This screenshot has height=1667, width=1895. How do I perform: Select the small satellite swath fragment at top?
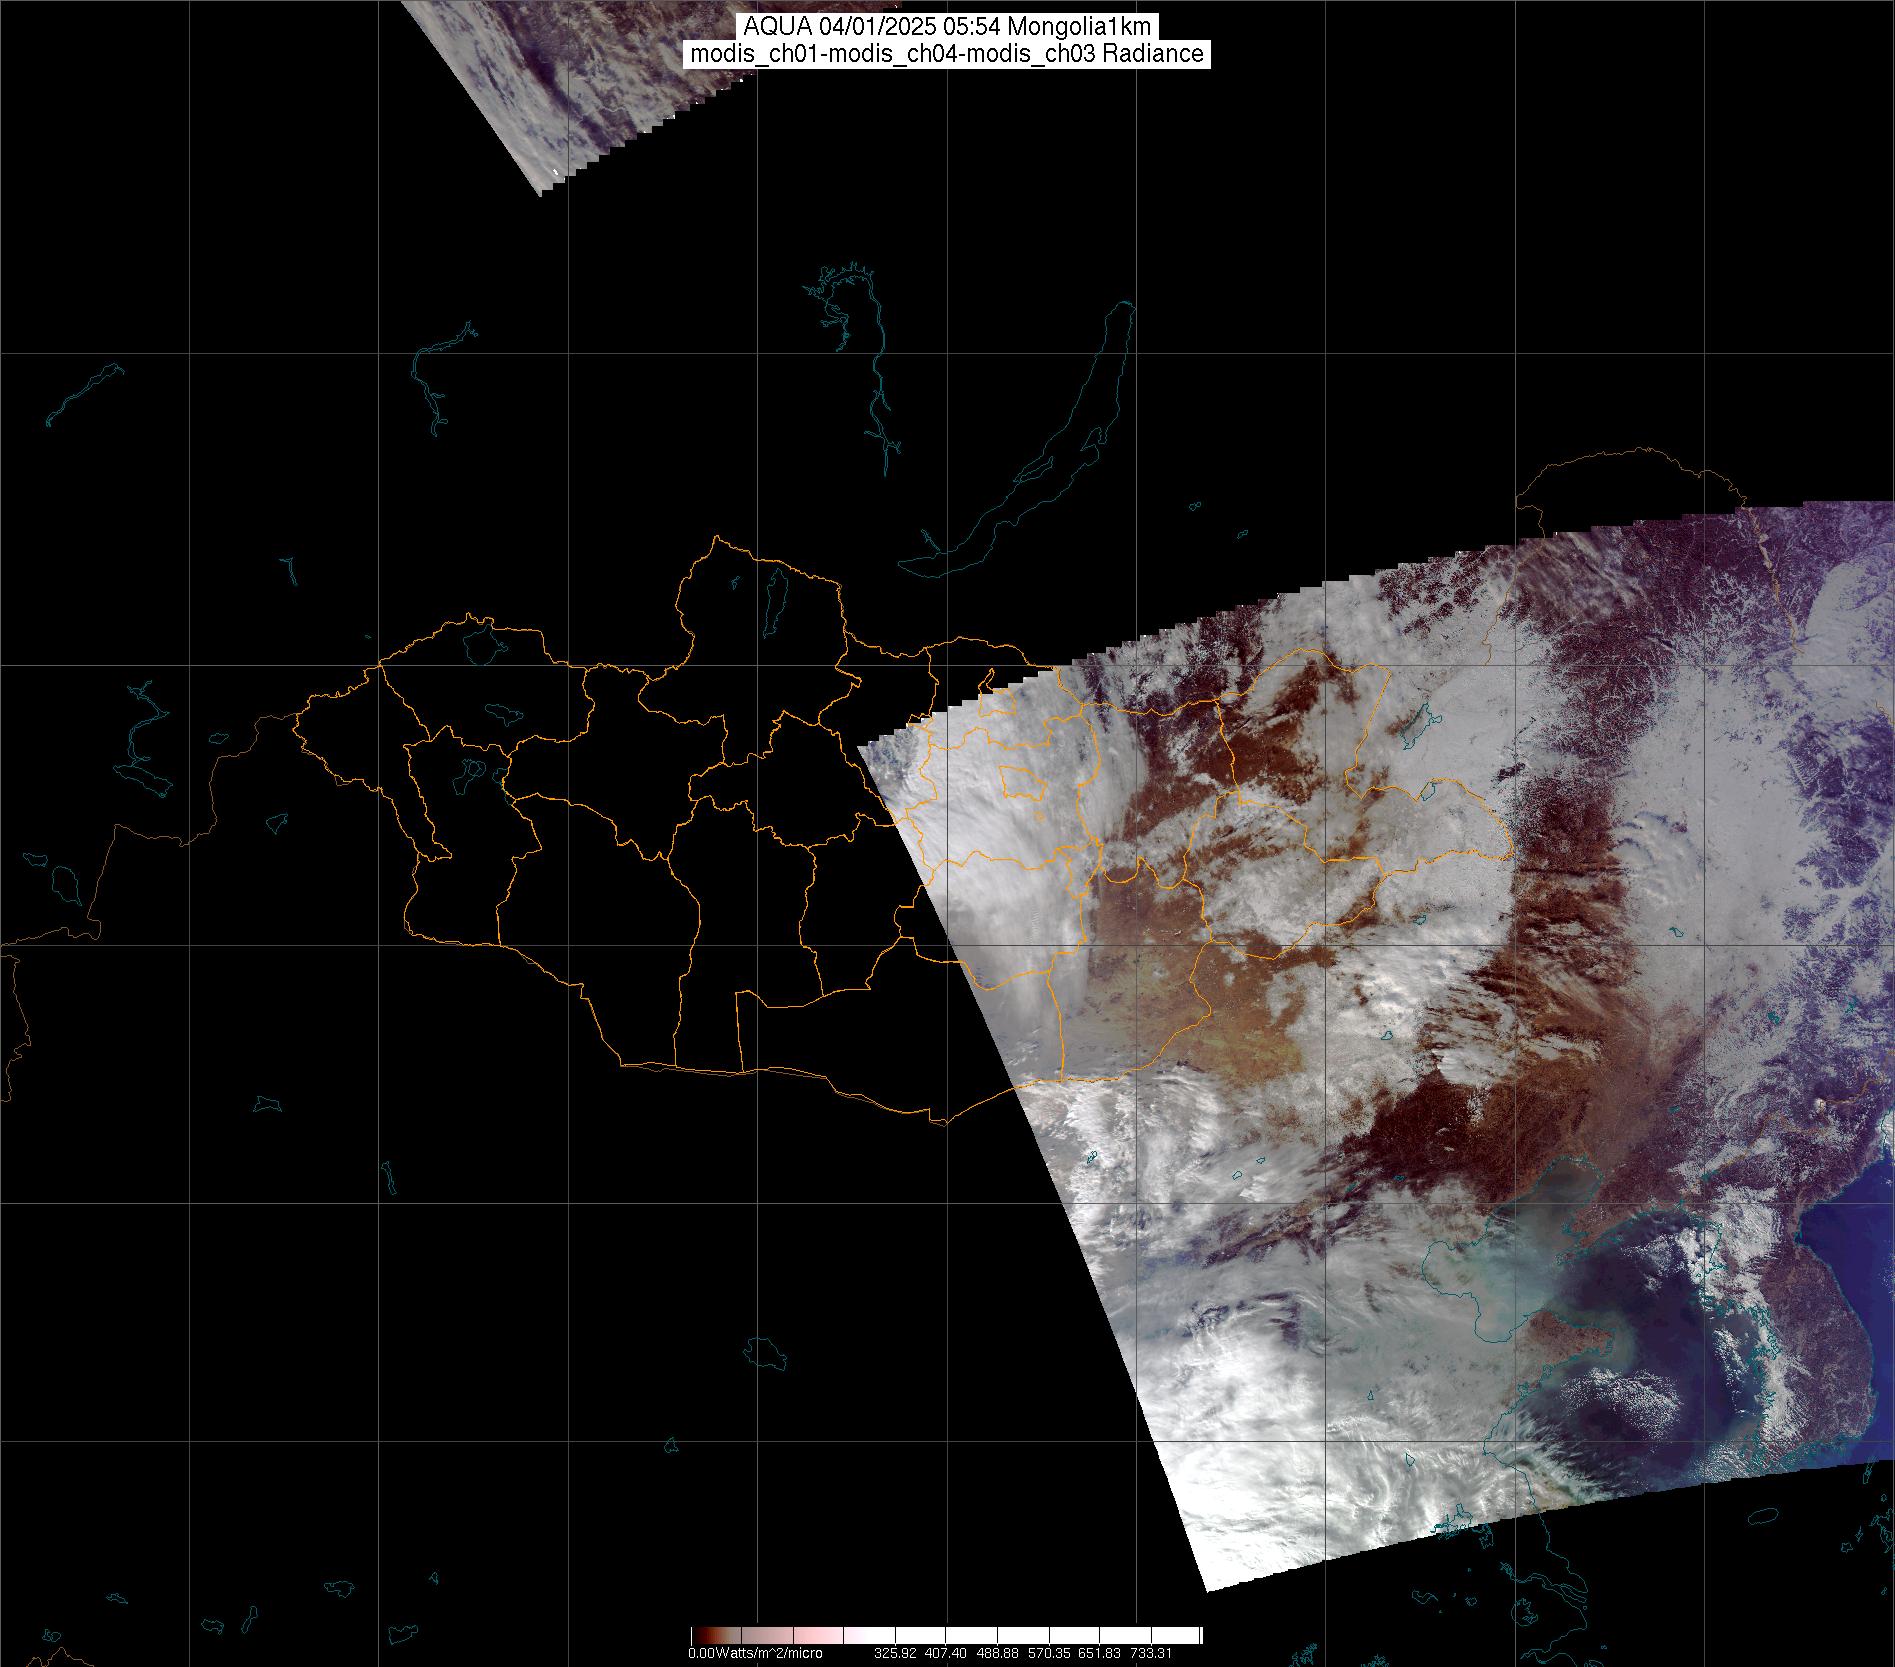pyautogui.click(x=560, y=80)
